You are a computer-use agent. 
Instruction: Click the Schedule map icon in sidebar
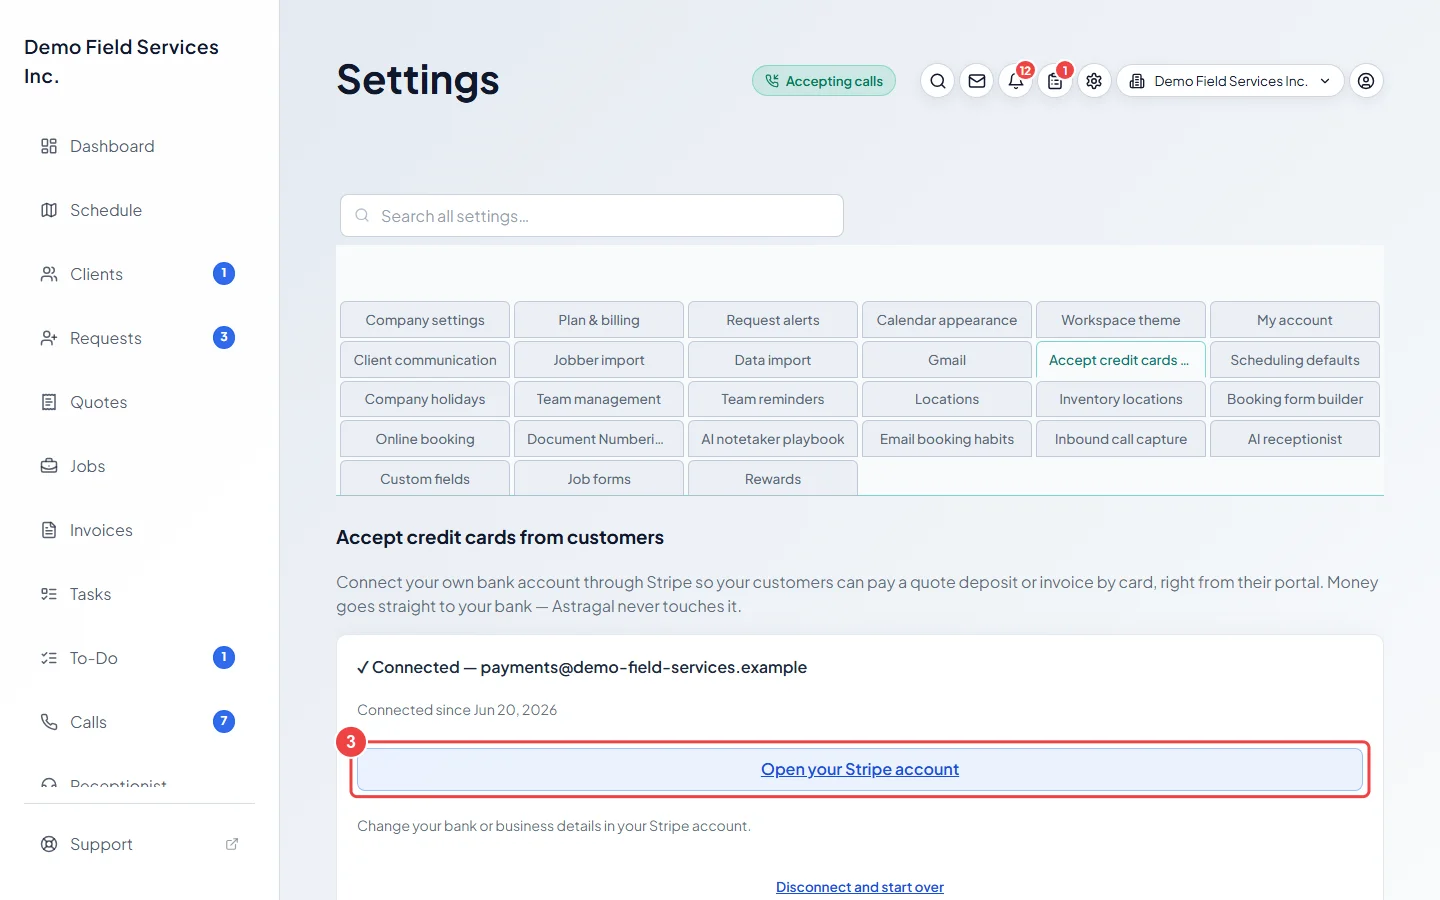[49, 210]
